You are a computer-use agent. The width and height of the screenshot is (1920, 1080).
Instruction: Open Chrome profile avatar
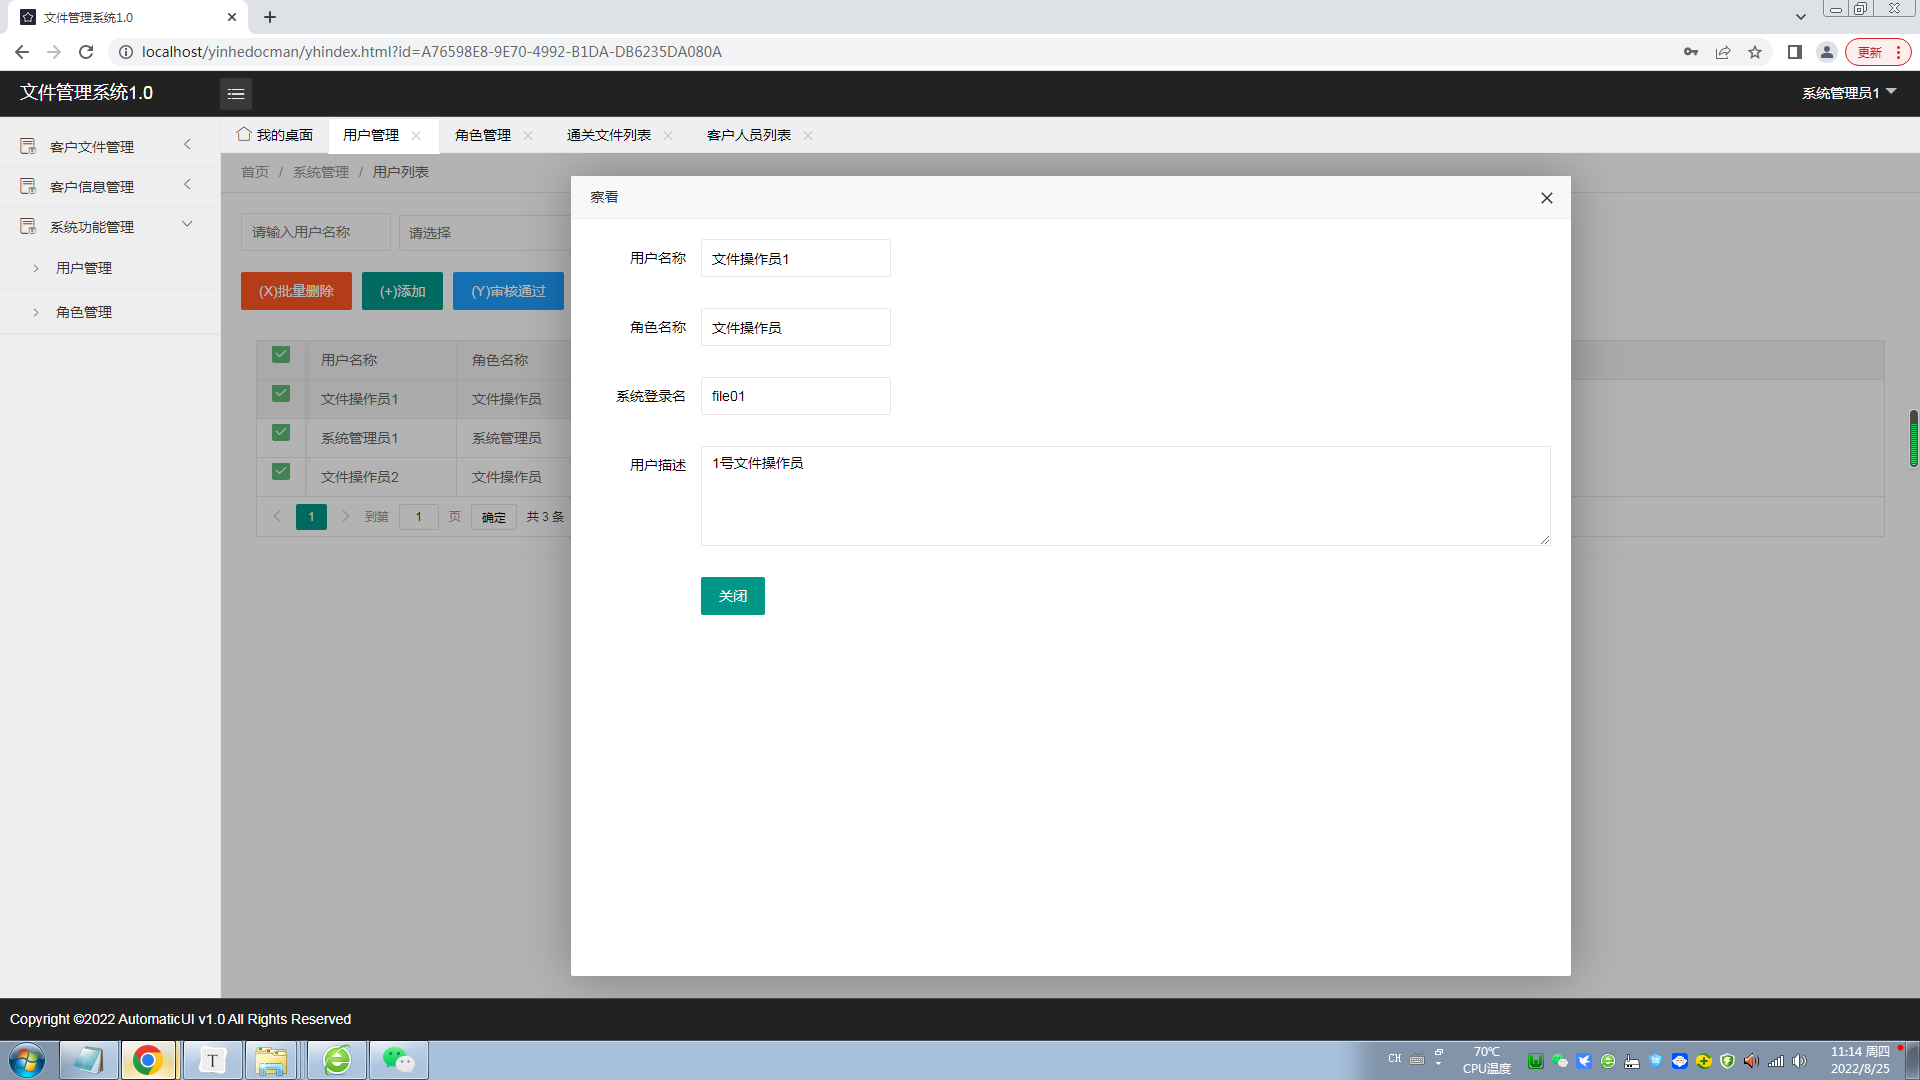pos(1827,52)
